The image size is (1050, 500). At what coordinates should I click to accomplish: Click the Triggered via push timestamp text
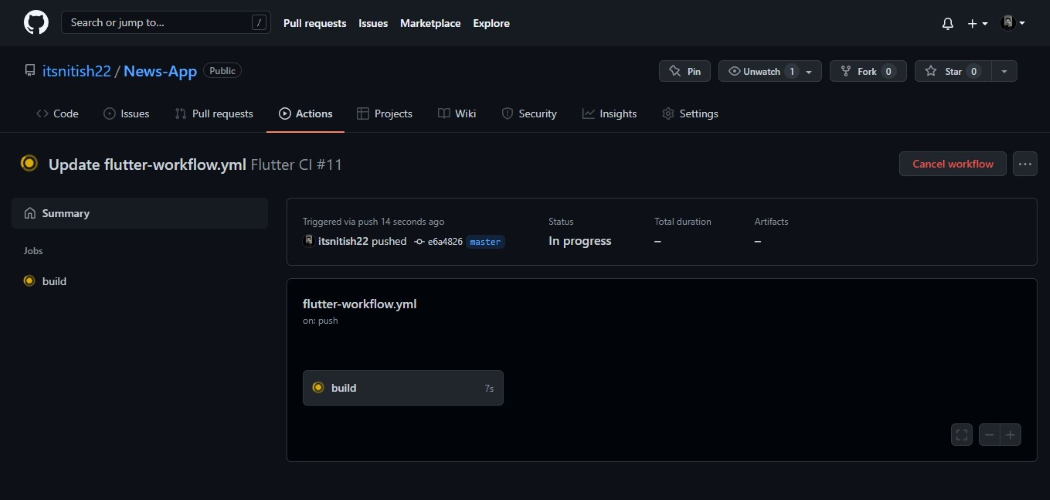click(x=373, y=222)
